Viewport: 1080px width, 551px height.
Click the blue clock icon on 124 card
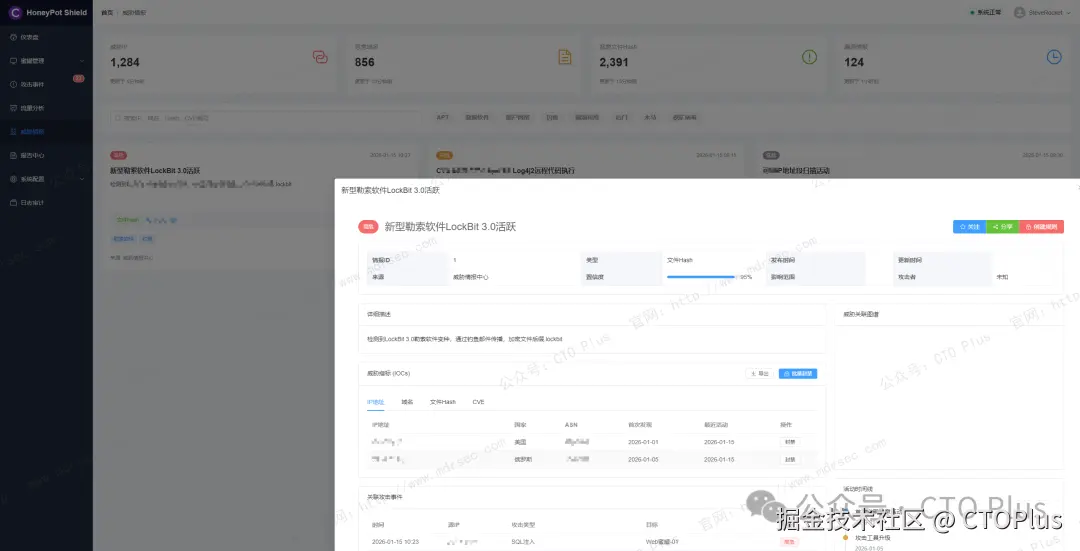(x=1054, y=57)
